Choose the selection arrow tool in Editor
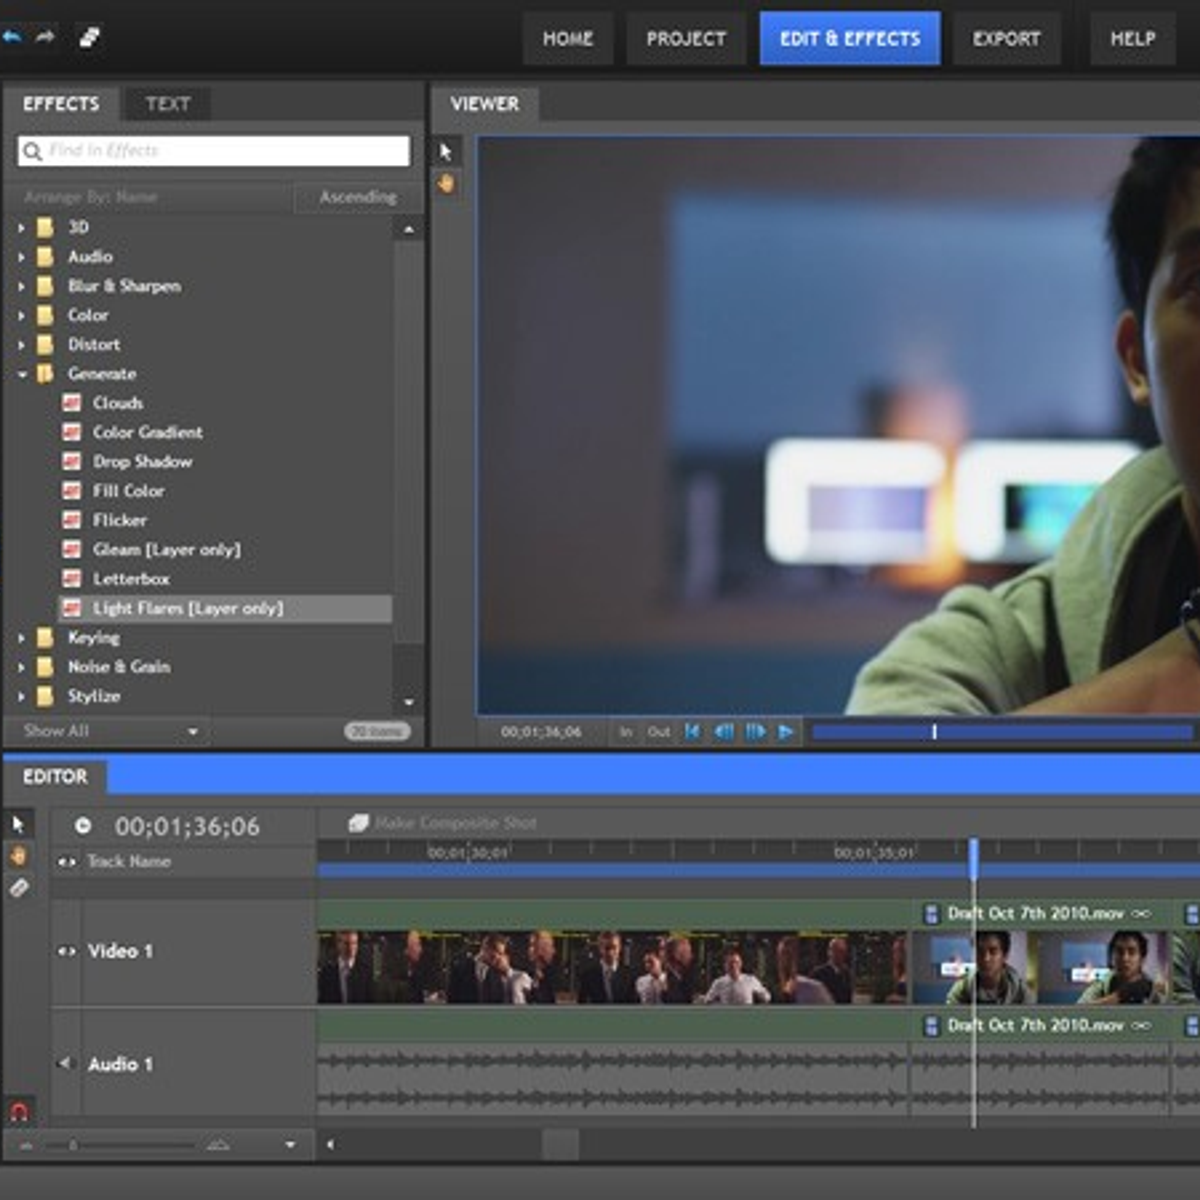The image size is (1200, 1200). coord(18,824)
